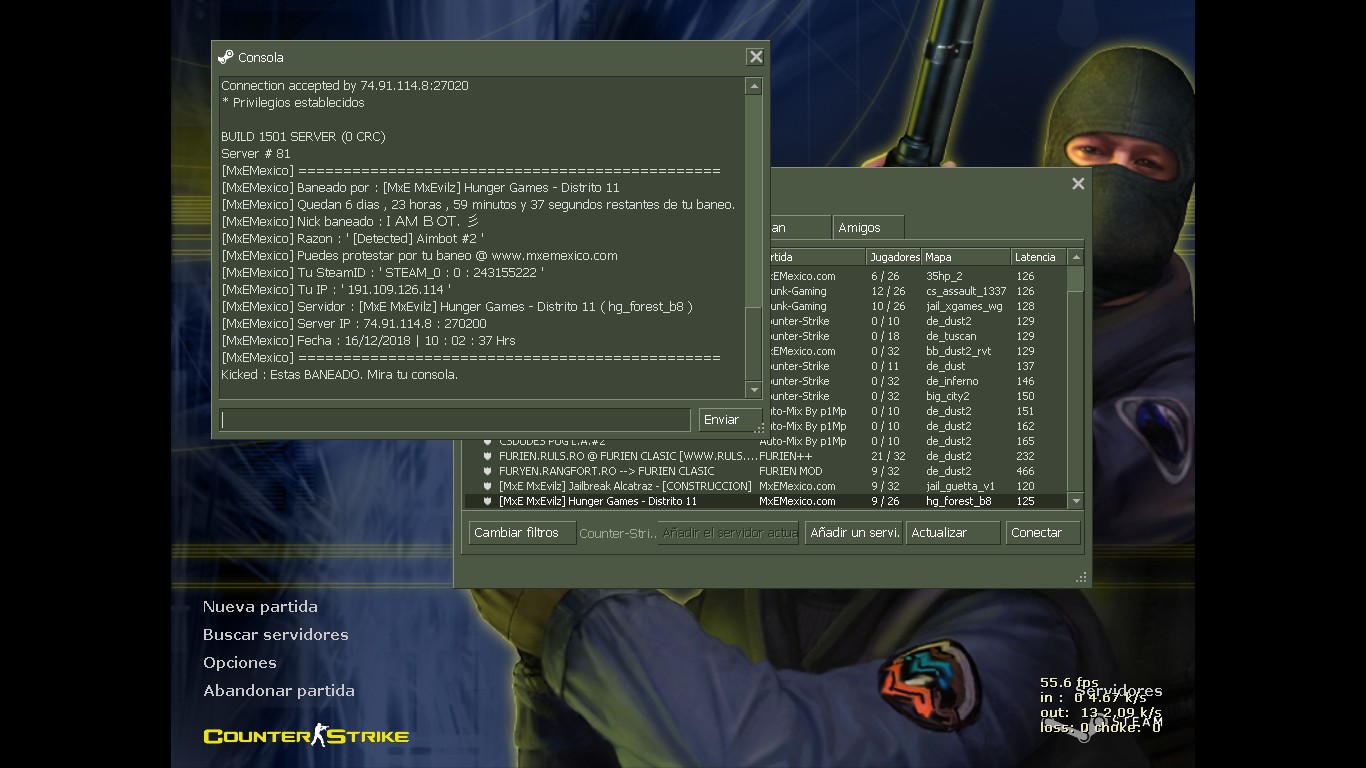Click the 12 / 26 players cell
1366x768 pixels.
[888, 291]
